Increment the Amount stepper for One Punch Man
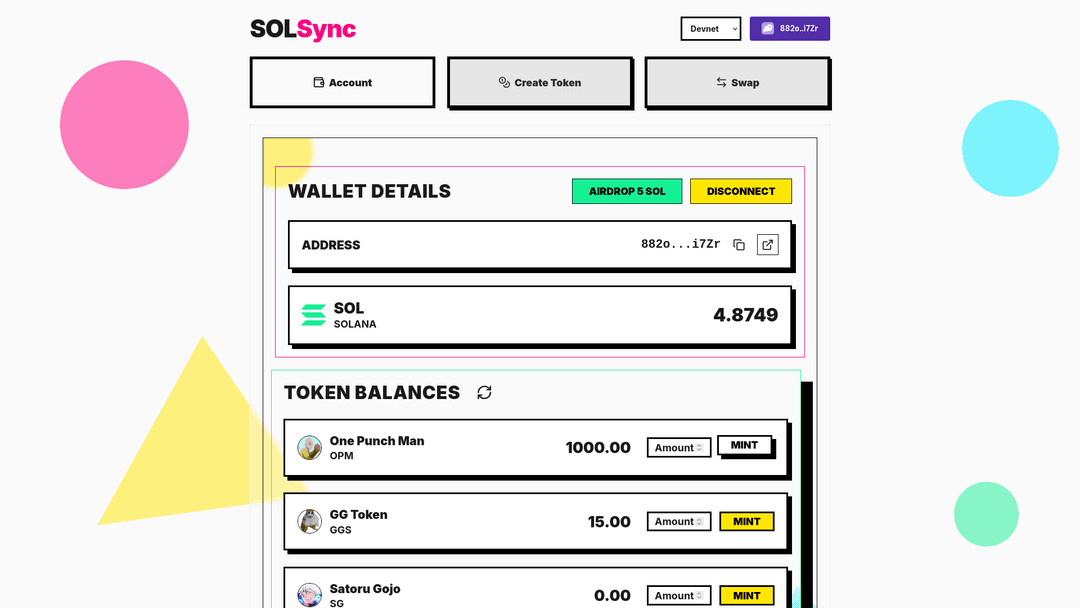Image resolution: width=1080 pixels, height=608 pixels. 704,444
